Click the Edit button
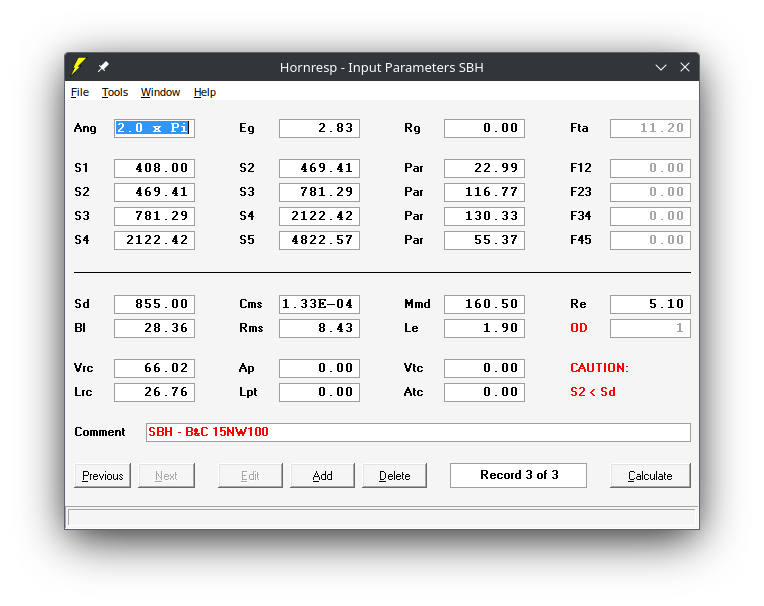This screenshot has height=606, width=764. click(x=250, y=475)
